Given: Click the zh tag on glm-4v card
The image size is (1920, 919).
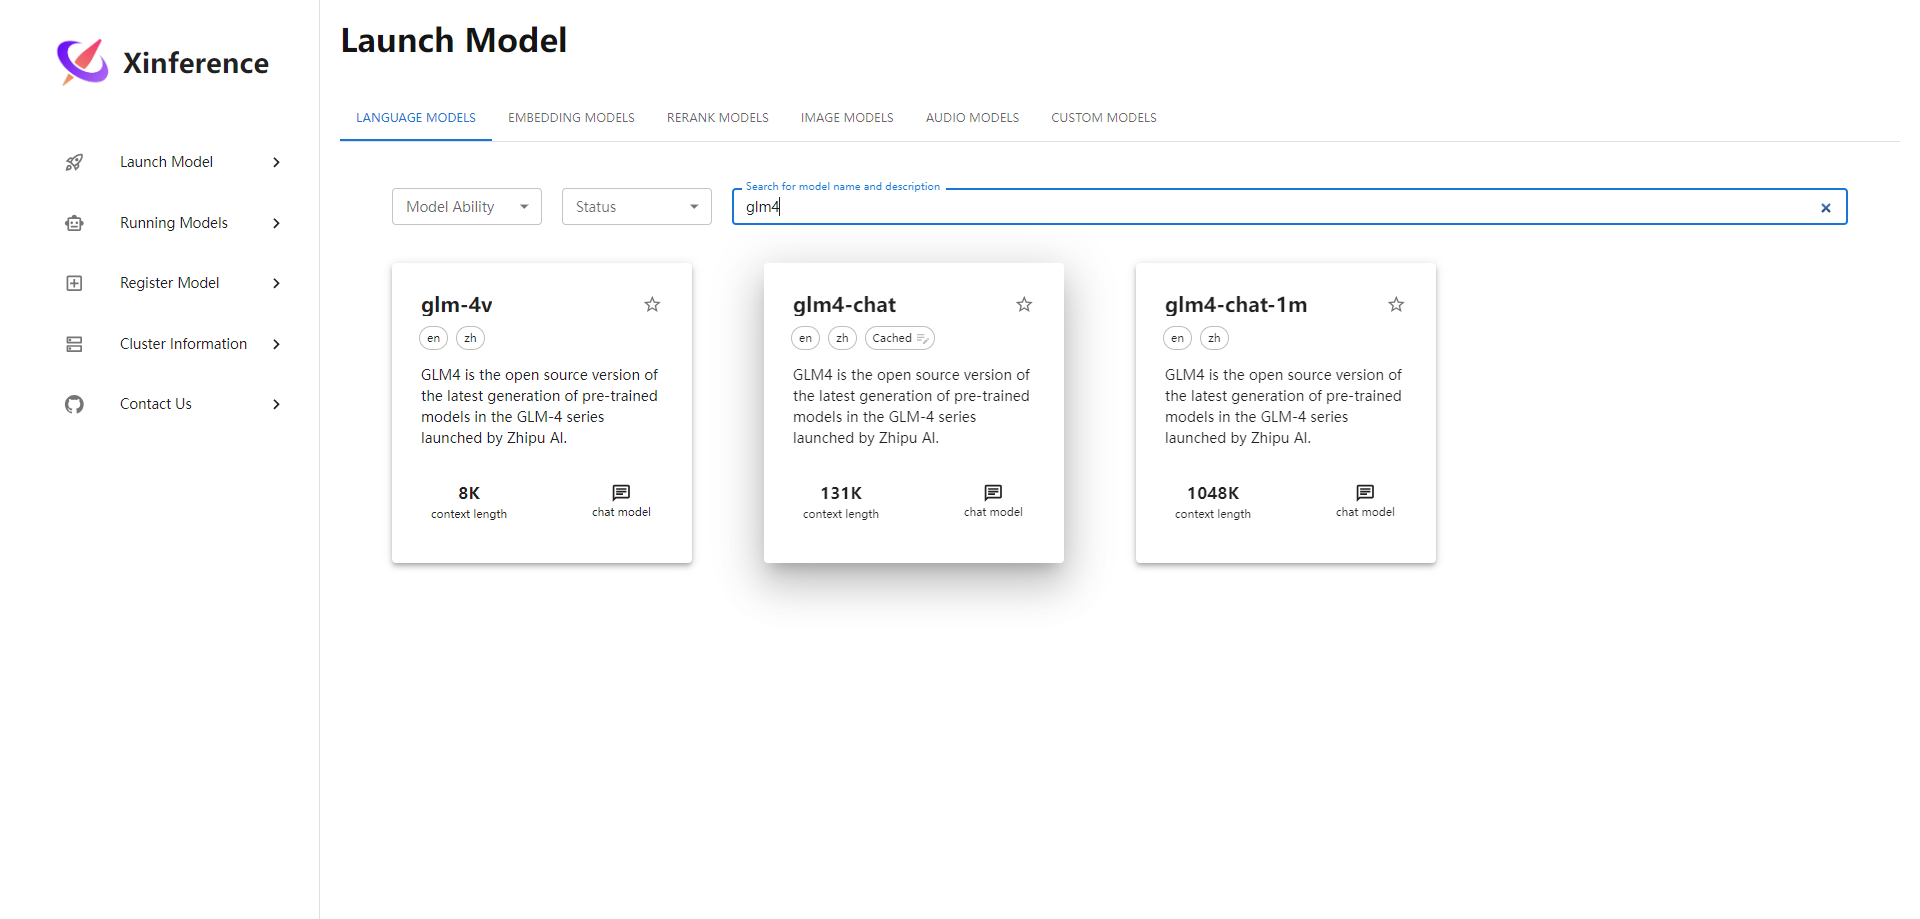Looking at the screenshot, I should 470,338.
